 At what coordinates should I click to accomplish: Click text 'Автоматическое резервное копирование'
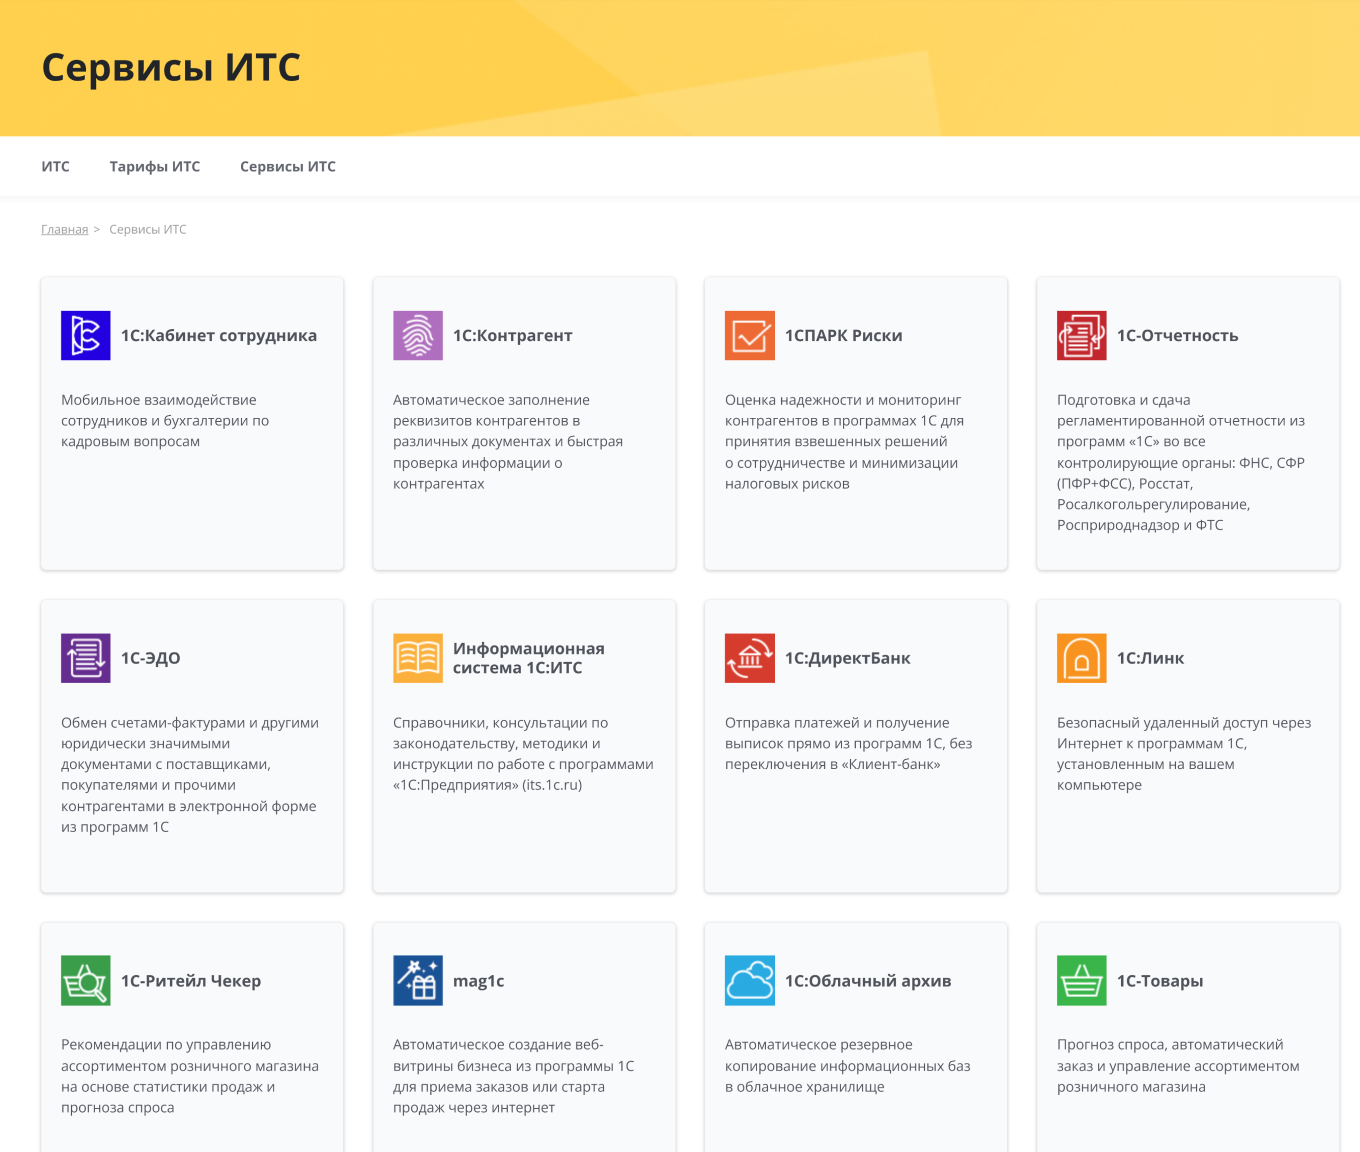[848, 1065]
